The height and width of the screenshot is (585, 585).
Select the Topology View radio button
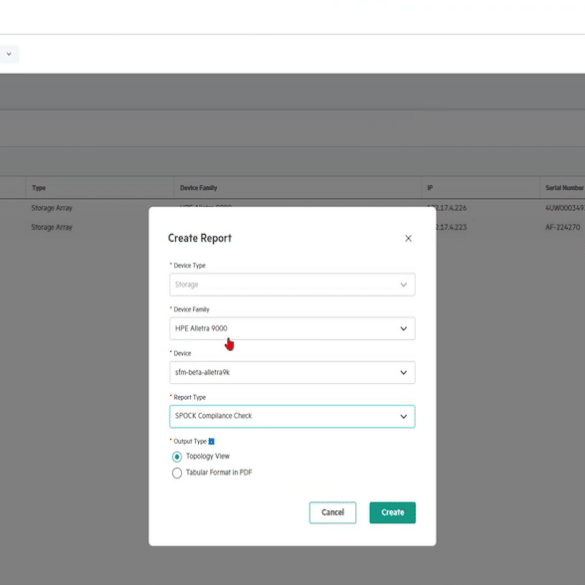coord(177,457)
